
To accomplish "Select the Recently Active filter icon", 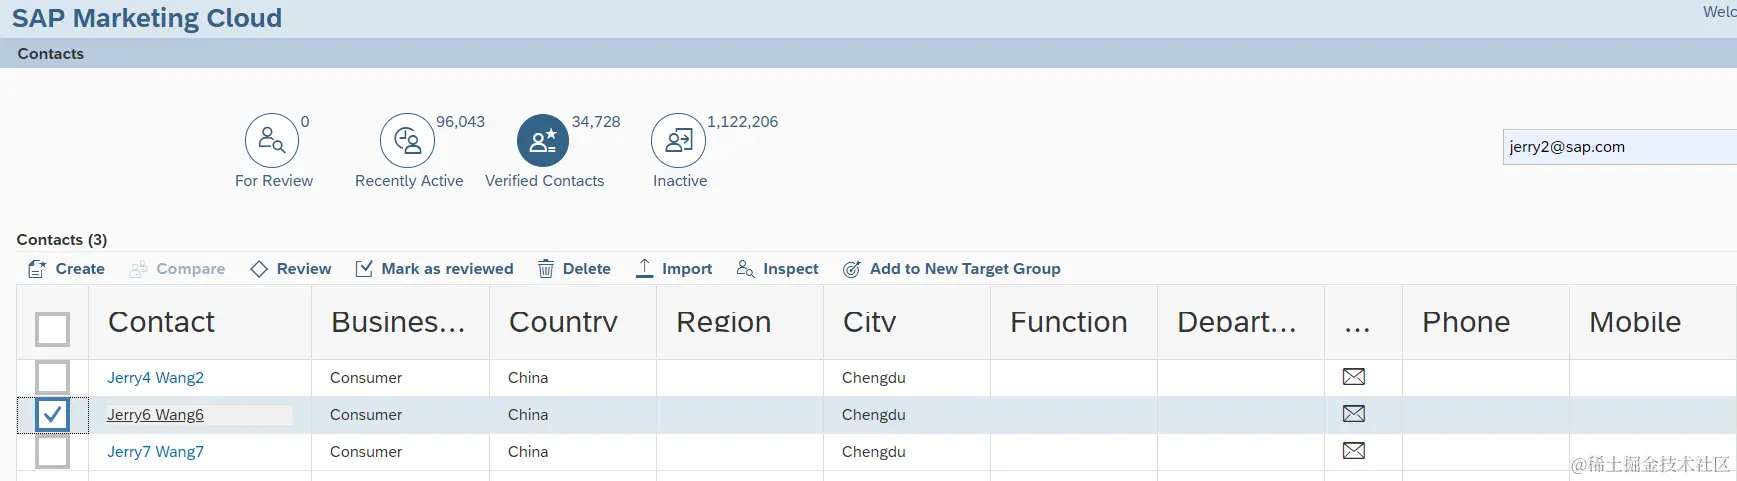I will click(x=407, y=141).
